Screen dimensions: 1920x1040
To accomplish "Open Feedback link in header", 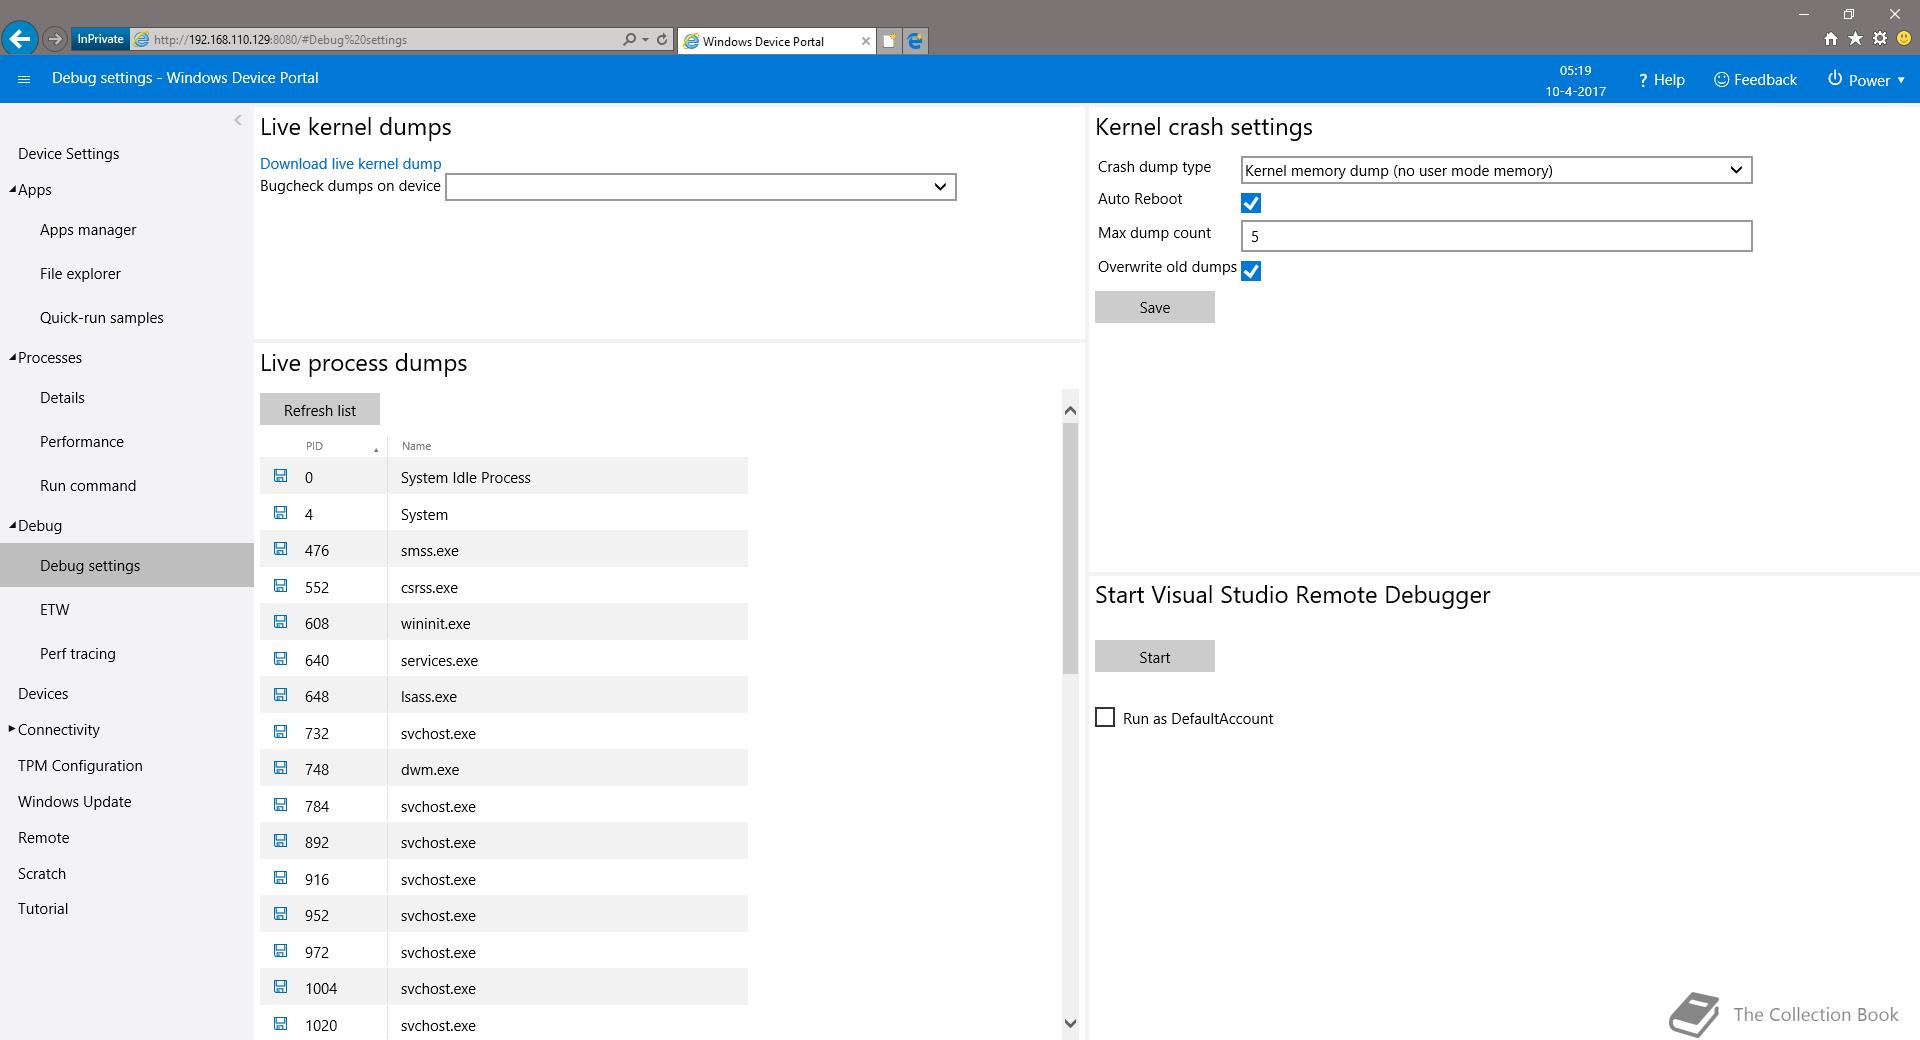I will point(1755,80).
